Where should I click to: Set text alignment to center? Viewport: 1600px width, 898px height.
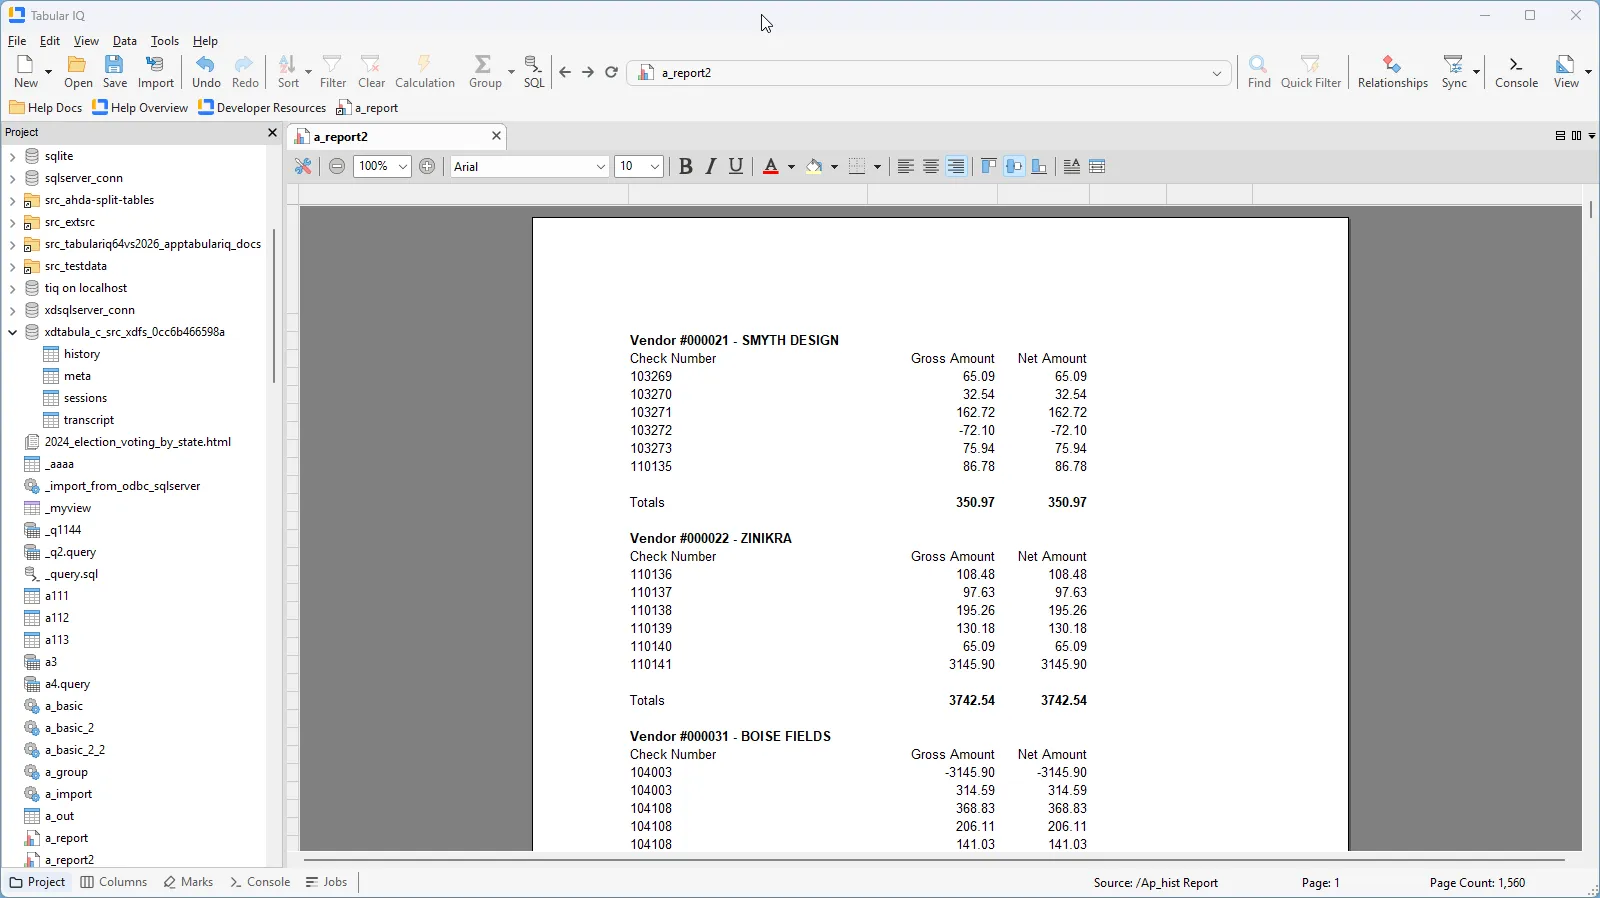point(931,166)
